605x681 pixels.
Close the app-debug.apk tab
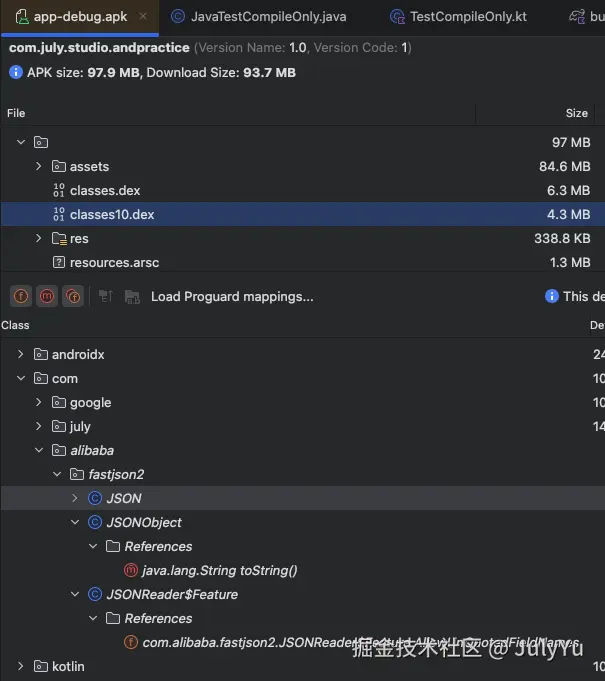point(143,17)
